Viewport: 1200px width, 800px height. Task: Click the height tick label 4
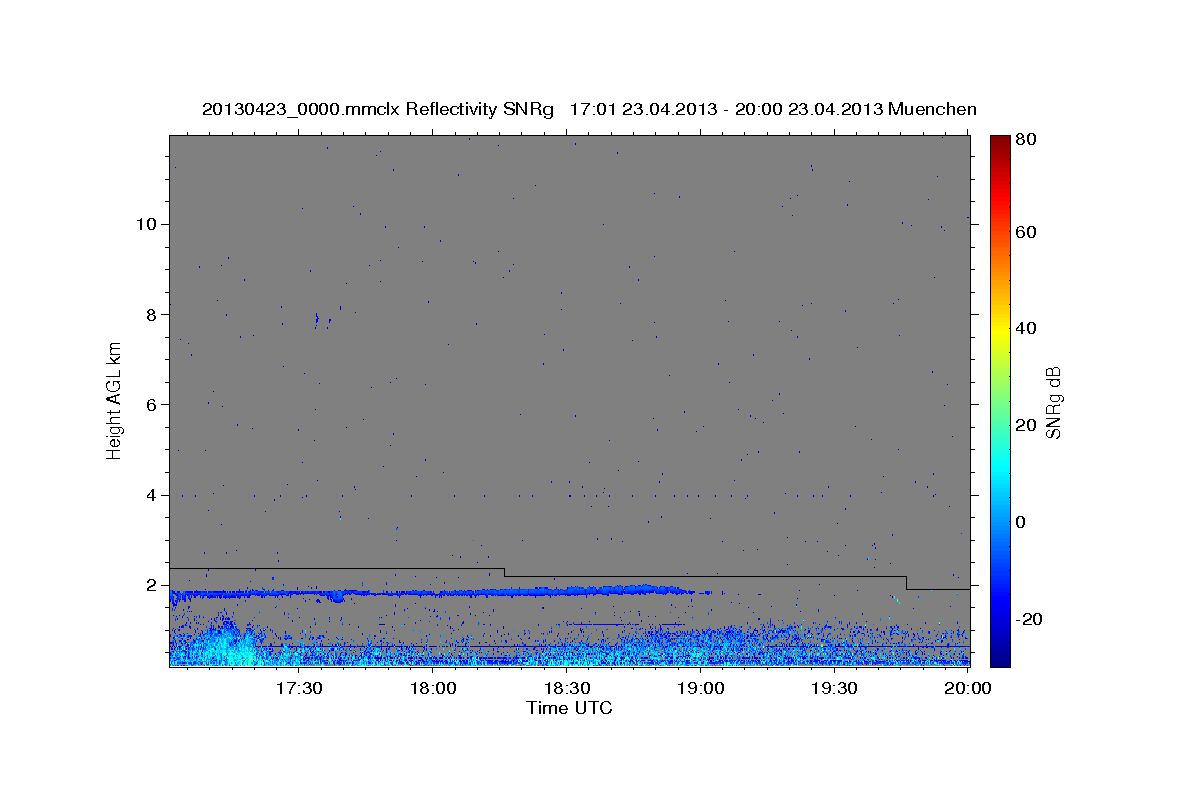(151, 495)
